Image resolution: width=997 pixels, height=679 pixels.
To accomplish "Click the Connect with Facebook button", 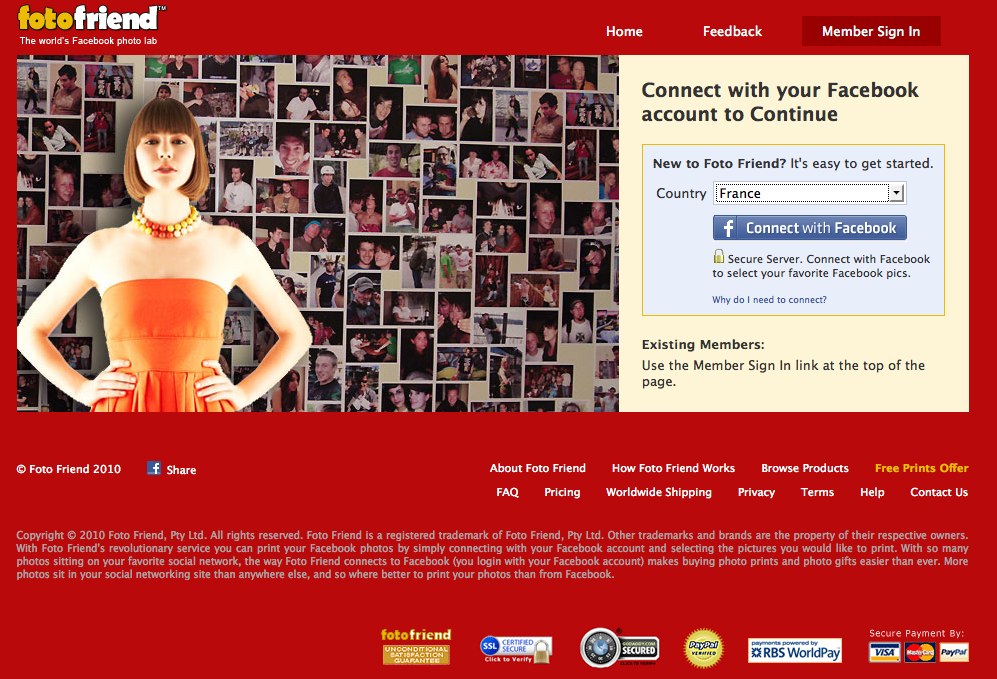I will tap(809, 228).
